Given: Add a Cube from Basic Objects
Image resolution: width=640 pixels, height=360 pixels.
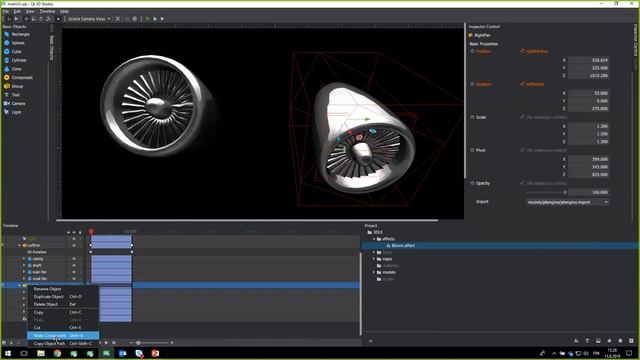Looking at the screenshot, I should point(13,51).
